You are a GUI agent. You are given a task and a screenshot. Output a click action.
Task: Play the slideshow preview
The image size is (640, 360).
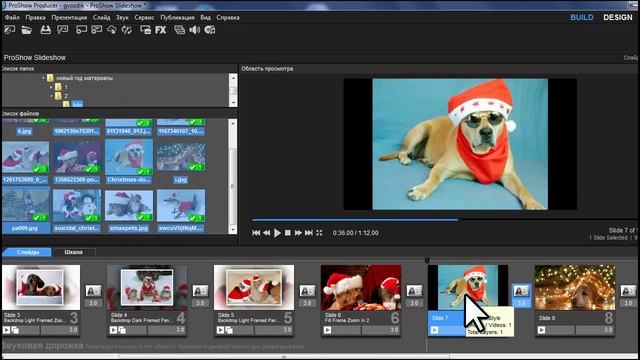[277, 233]
